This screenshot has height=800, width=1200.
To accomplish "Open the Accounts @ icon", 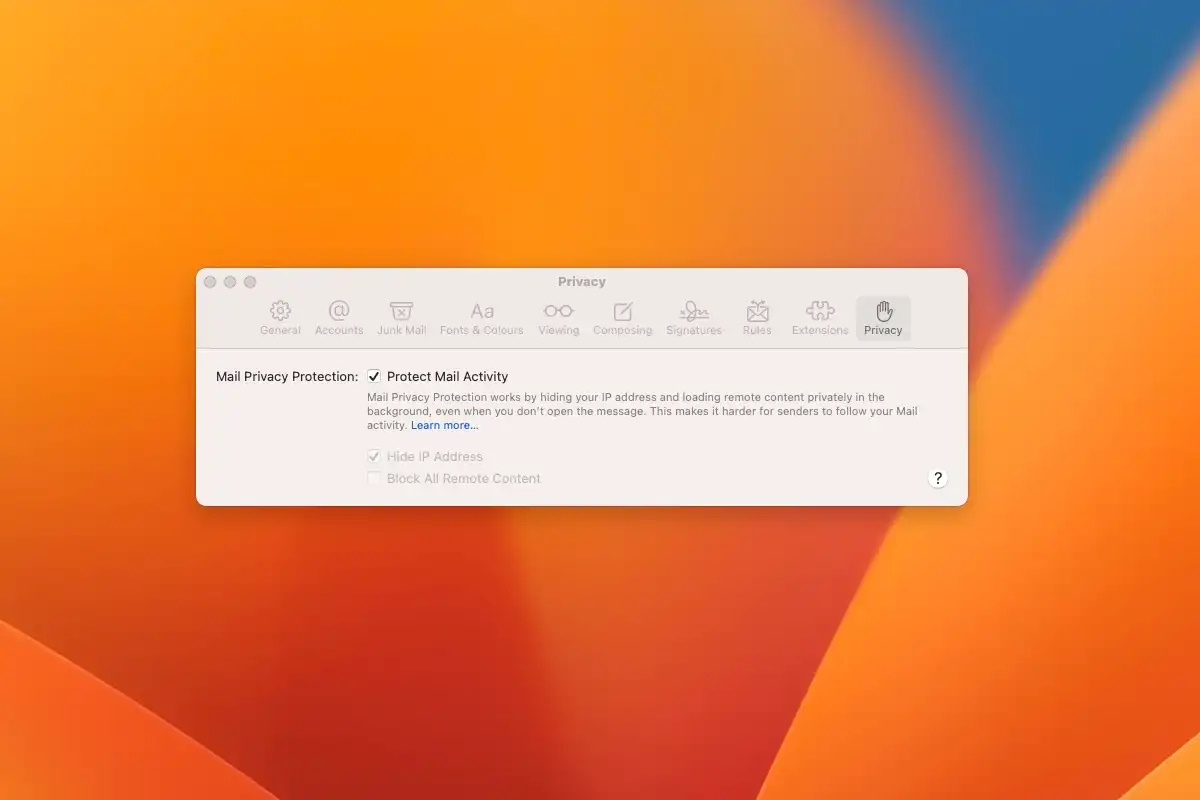I will tap(339, 311).
